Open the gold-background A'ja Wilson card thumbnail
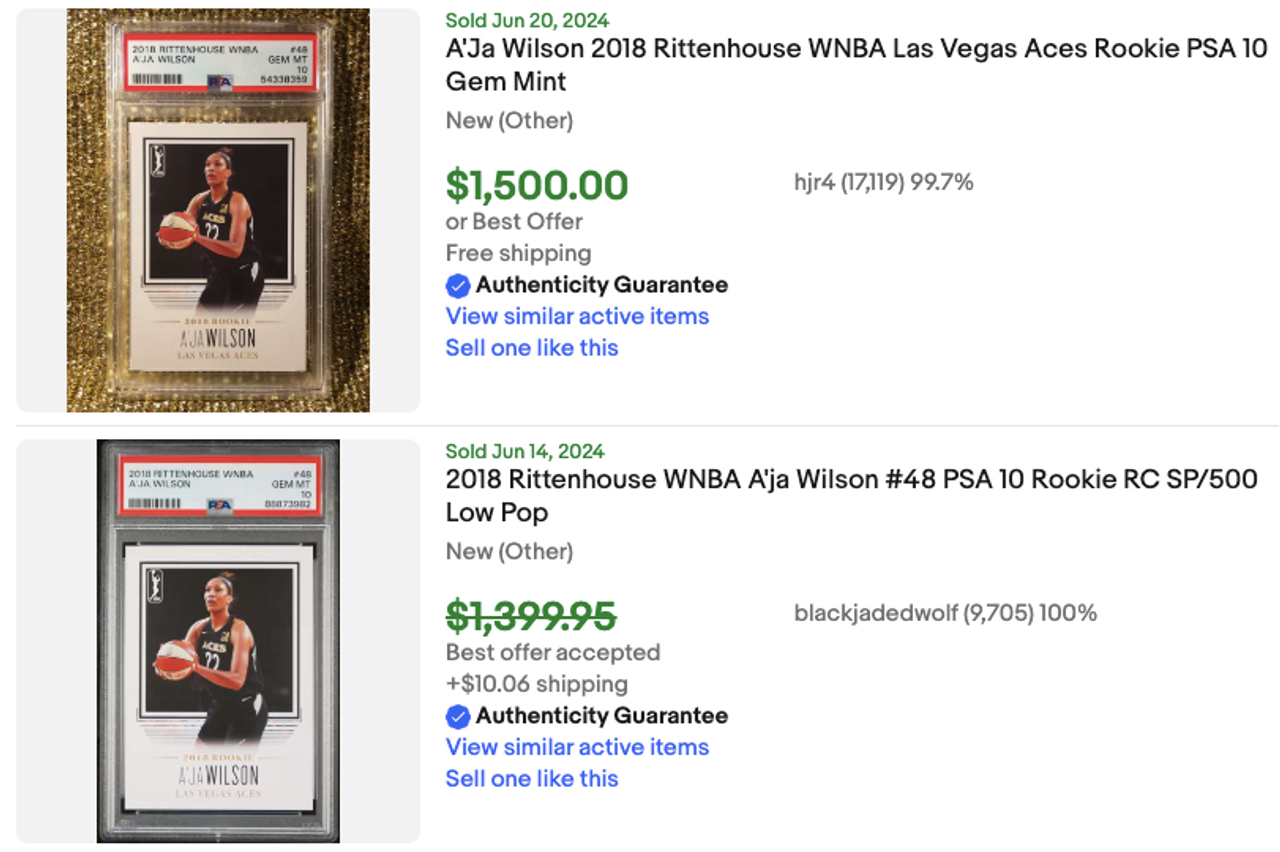This screenshot has height=852, width=1280. click(x=218, y=210)
